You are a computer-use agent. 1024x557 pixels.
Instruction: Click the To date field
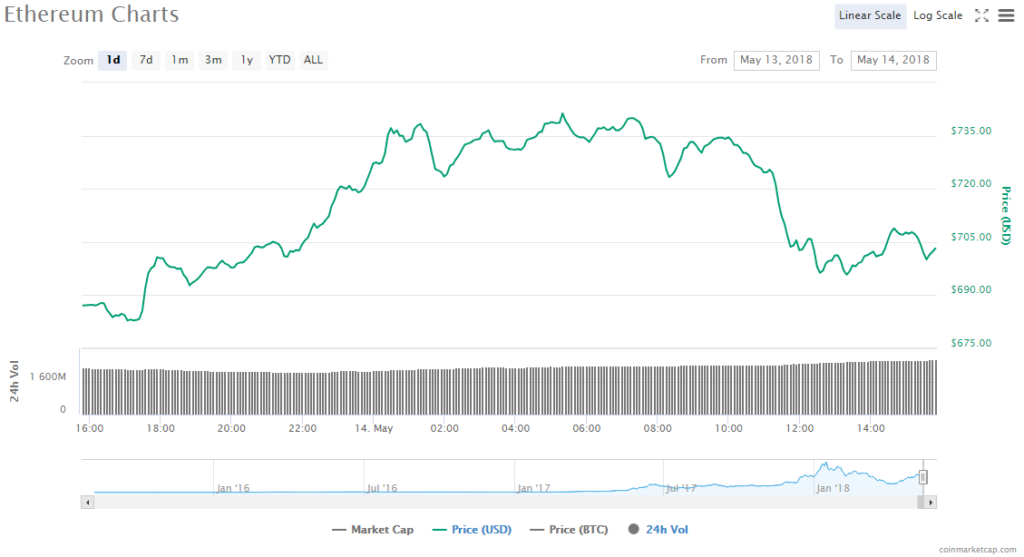point(893,60)
